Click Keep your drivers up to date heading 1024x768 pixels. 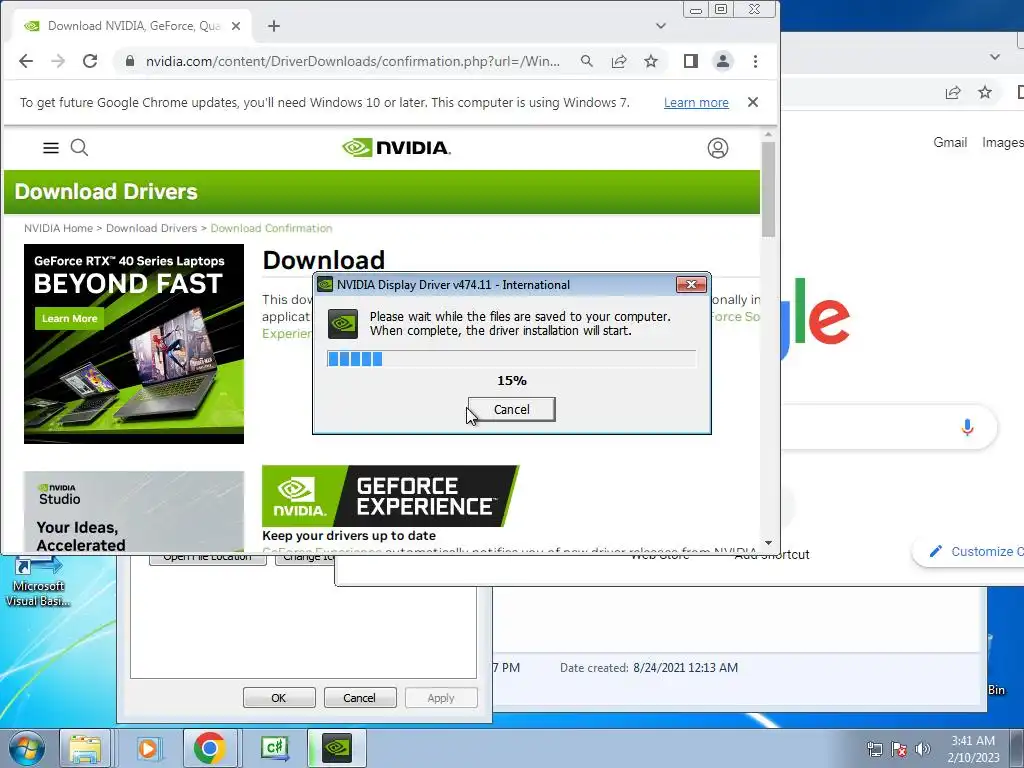(349, 536)
